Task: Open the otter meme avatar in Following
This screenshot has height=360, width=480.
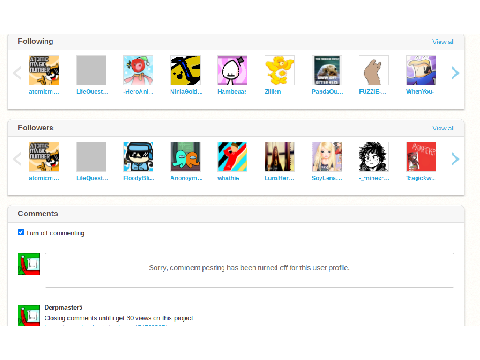Action: [327, 70]
